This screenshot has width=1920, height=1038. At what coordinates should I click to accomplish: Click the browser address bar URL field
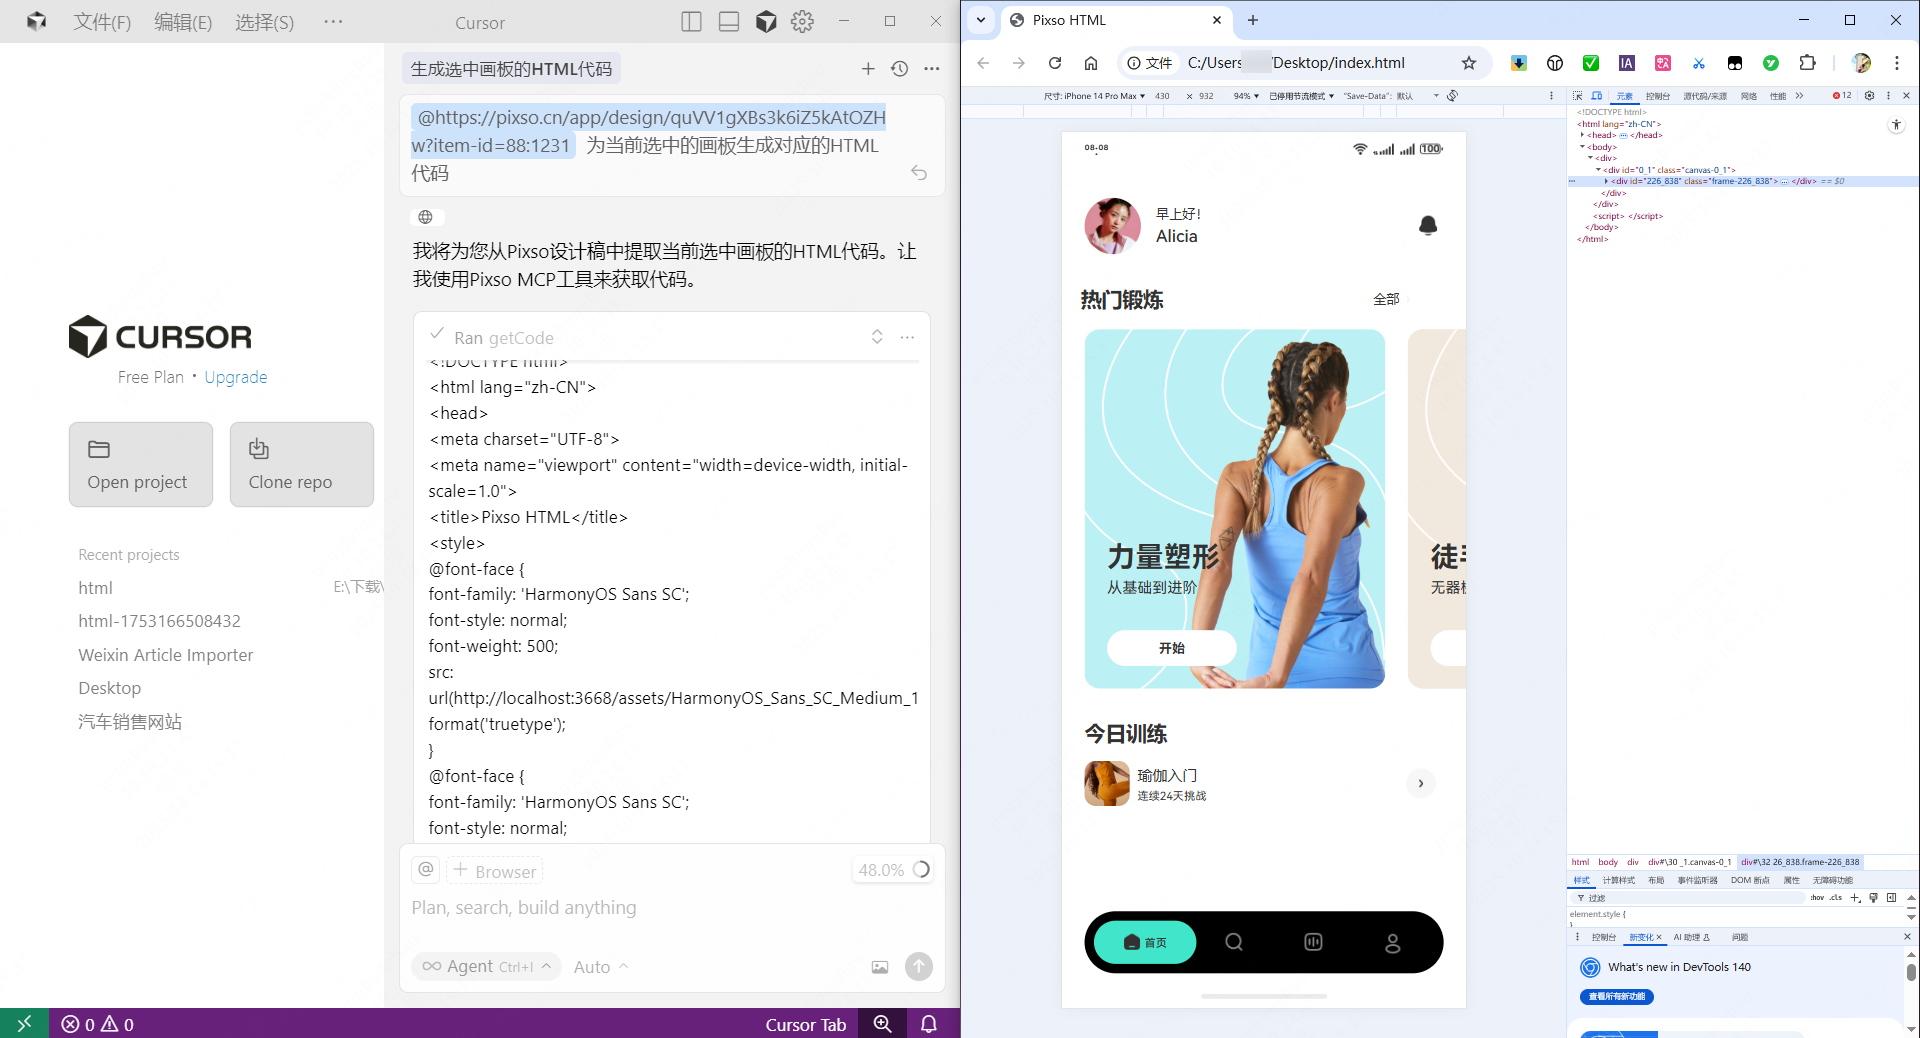[x=1300, y=63]
